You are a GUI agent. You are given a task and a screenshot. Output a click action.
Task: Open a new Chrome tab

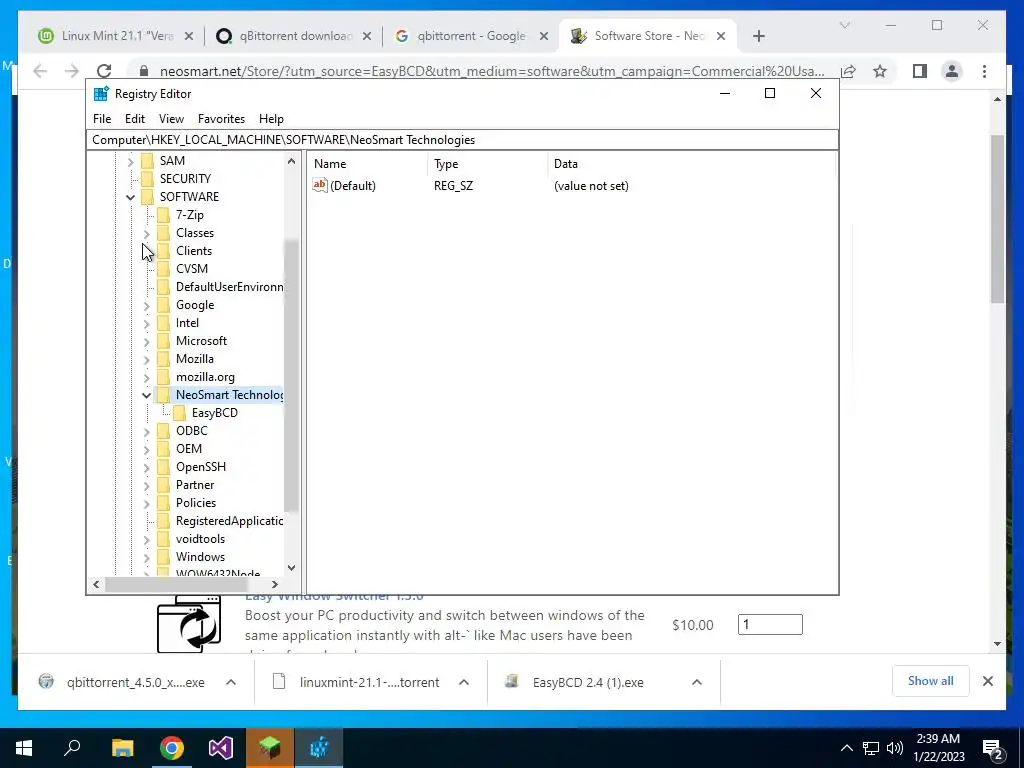point(758,37)
